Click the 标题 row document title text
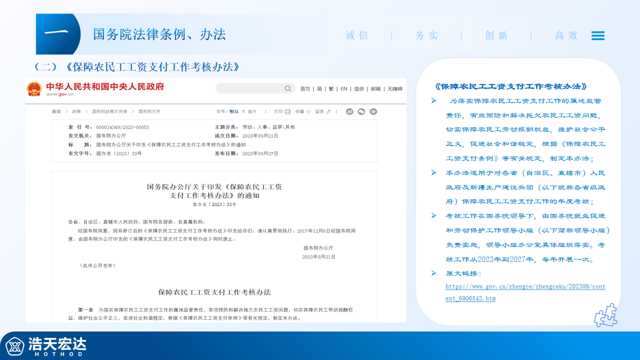 171,144
